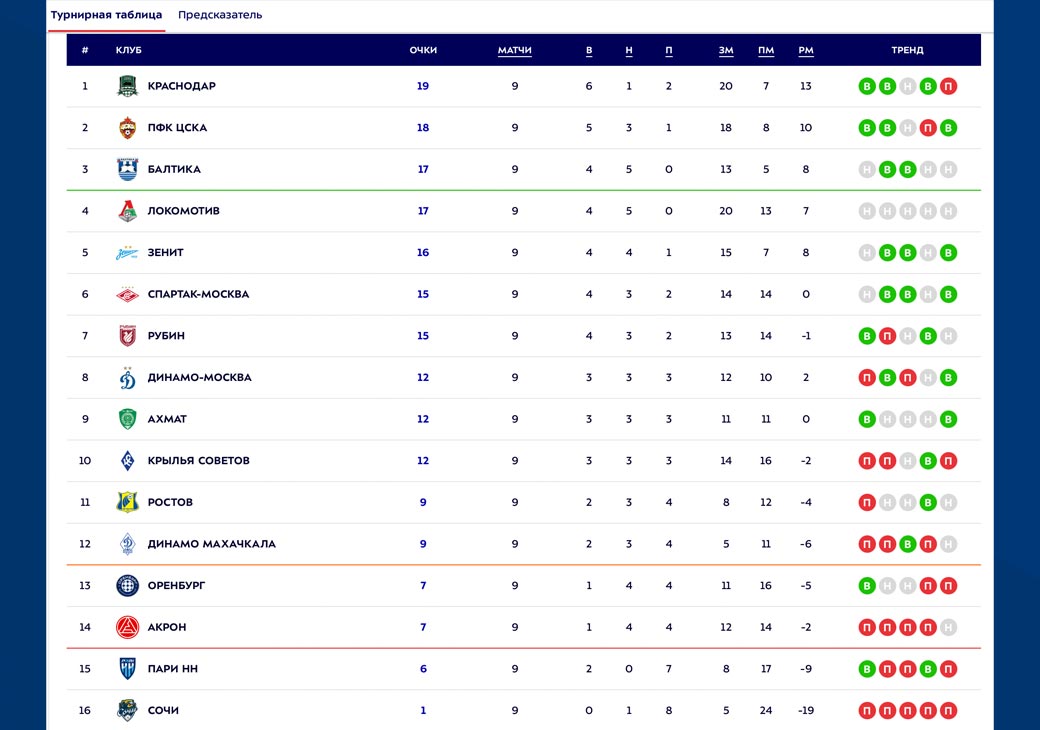Click the Динамо-Москва club logo
1040x730 pixels.
pyautogui.click(x=127, y=378)
